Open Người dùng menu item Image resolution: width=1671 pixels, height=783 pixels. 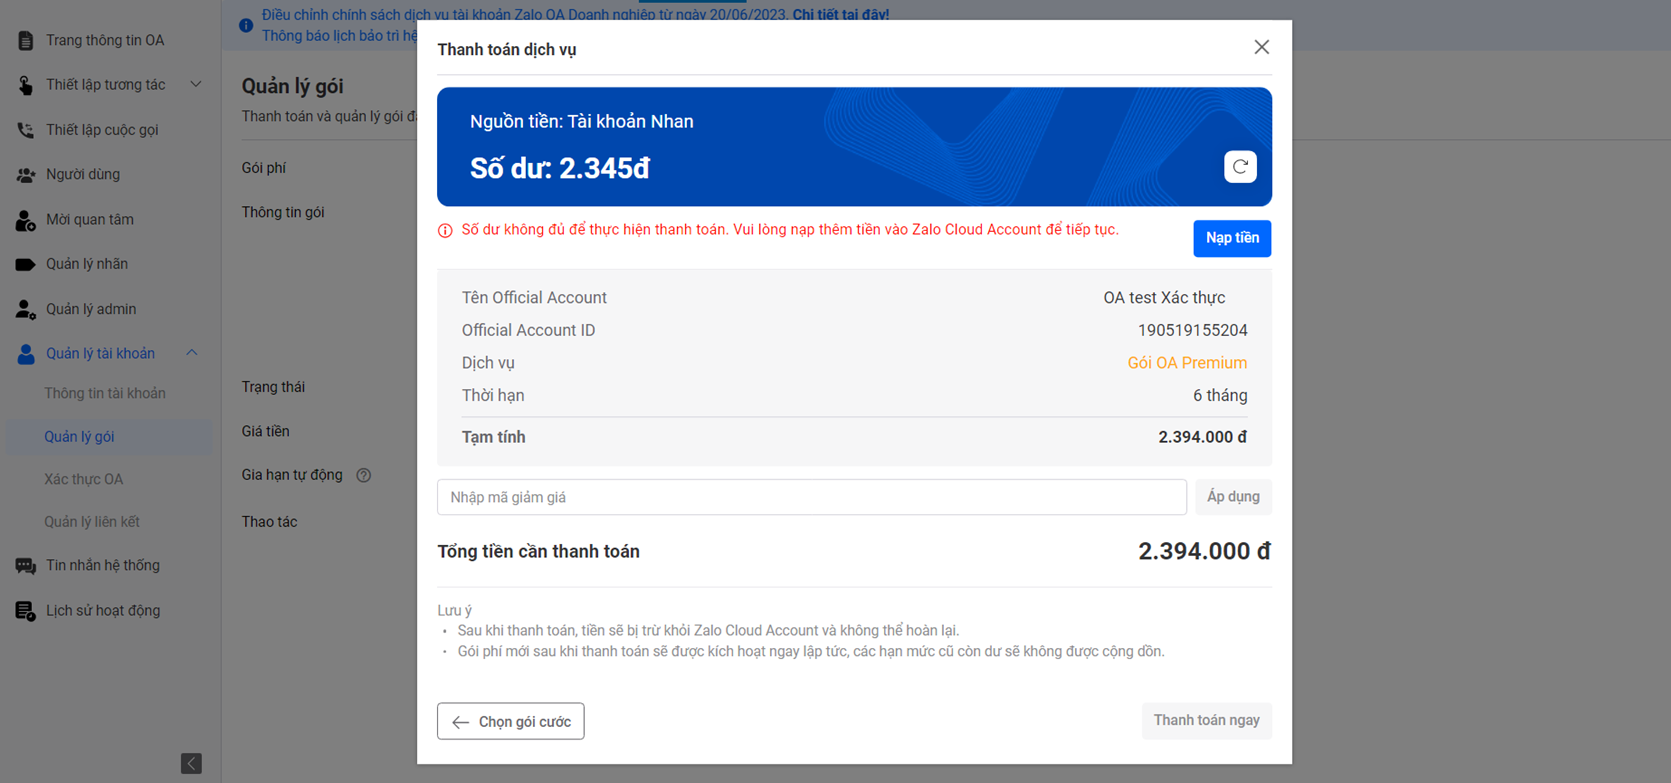click(x=83, y=174)
